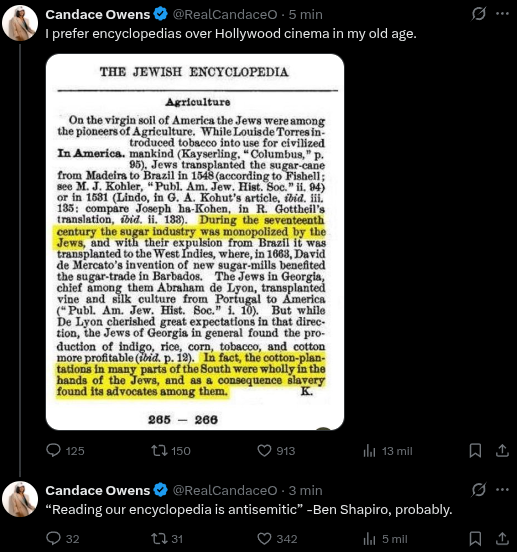Image resolution: width=517 pixels, height=552 pixels.
Task: View analytics showing 13 mil views
Action: coord(387,451)
